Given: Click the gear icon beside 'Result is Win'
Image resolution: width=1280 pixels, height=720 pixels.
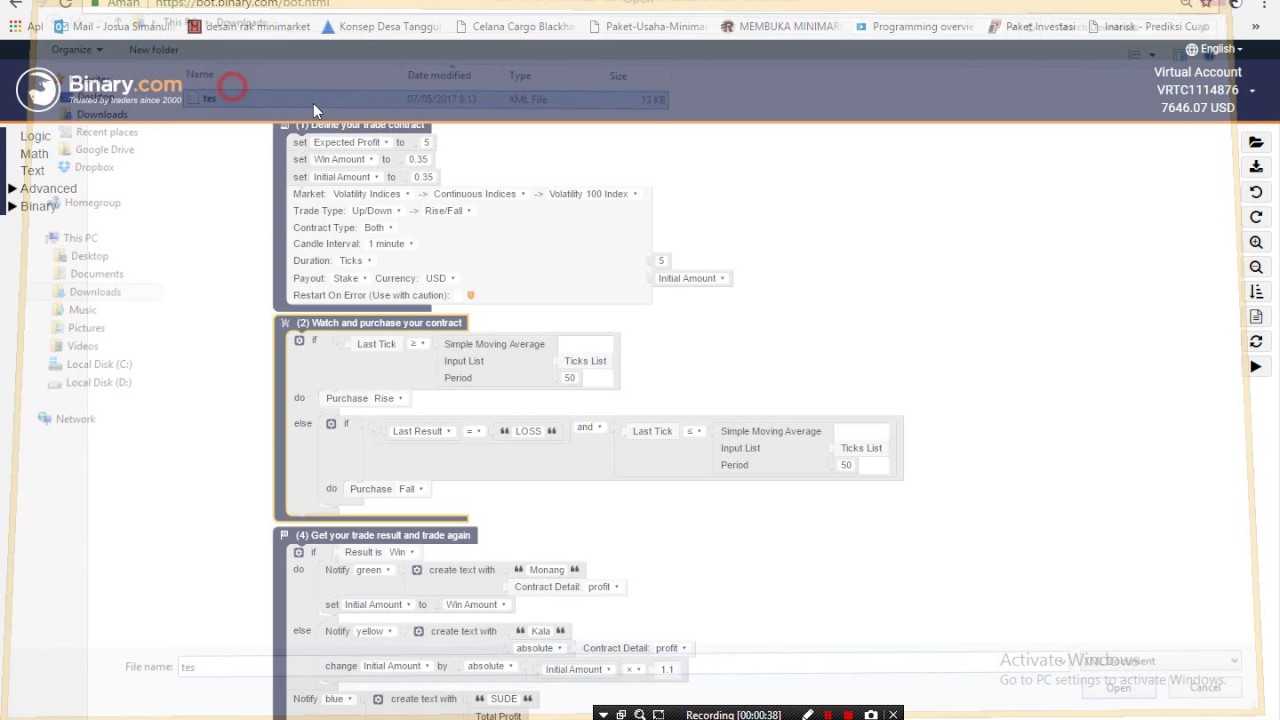Looking at the screenshot, I should click(299, 552).
